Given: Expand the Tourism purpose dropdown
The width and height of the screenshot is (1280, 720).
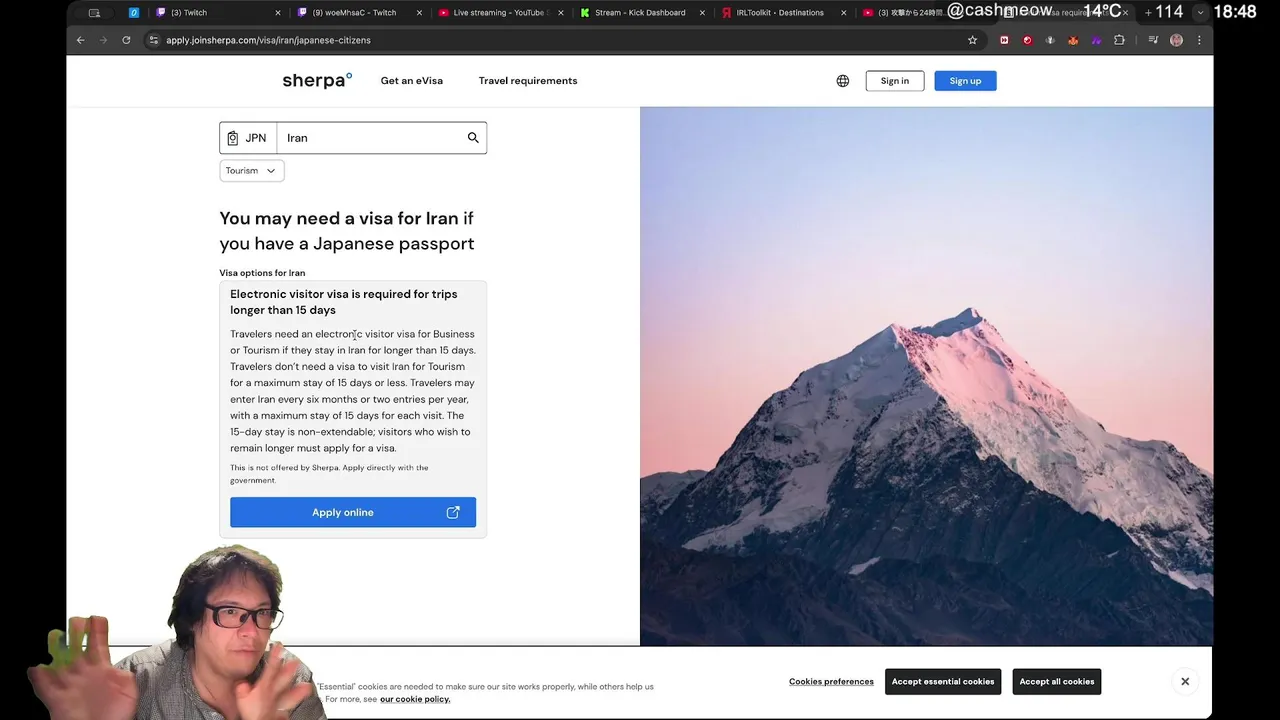Looking at the screenshot, I should [x=252, y=171].
